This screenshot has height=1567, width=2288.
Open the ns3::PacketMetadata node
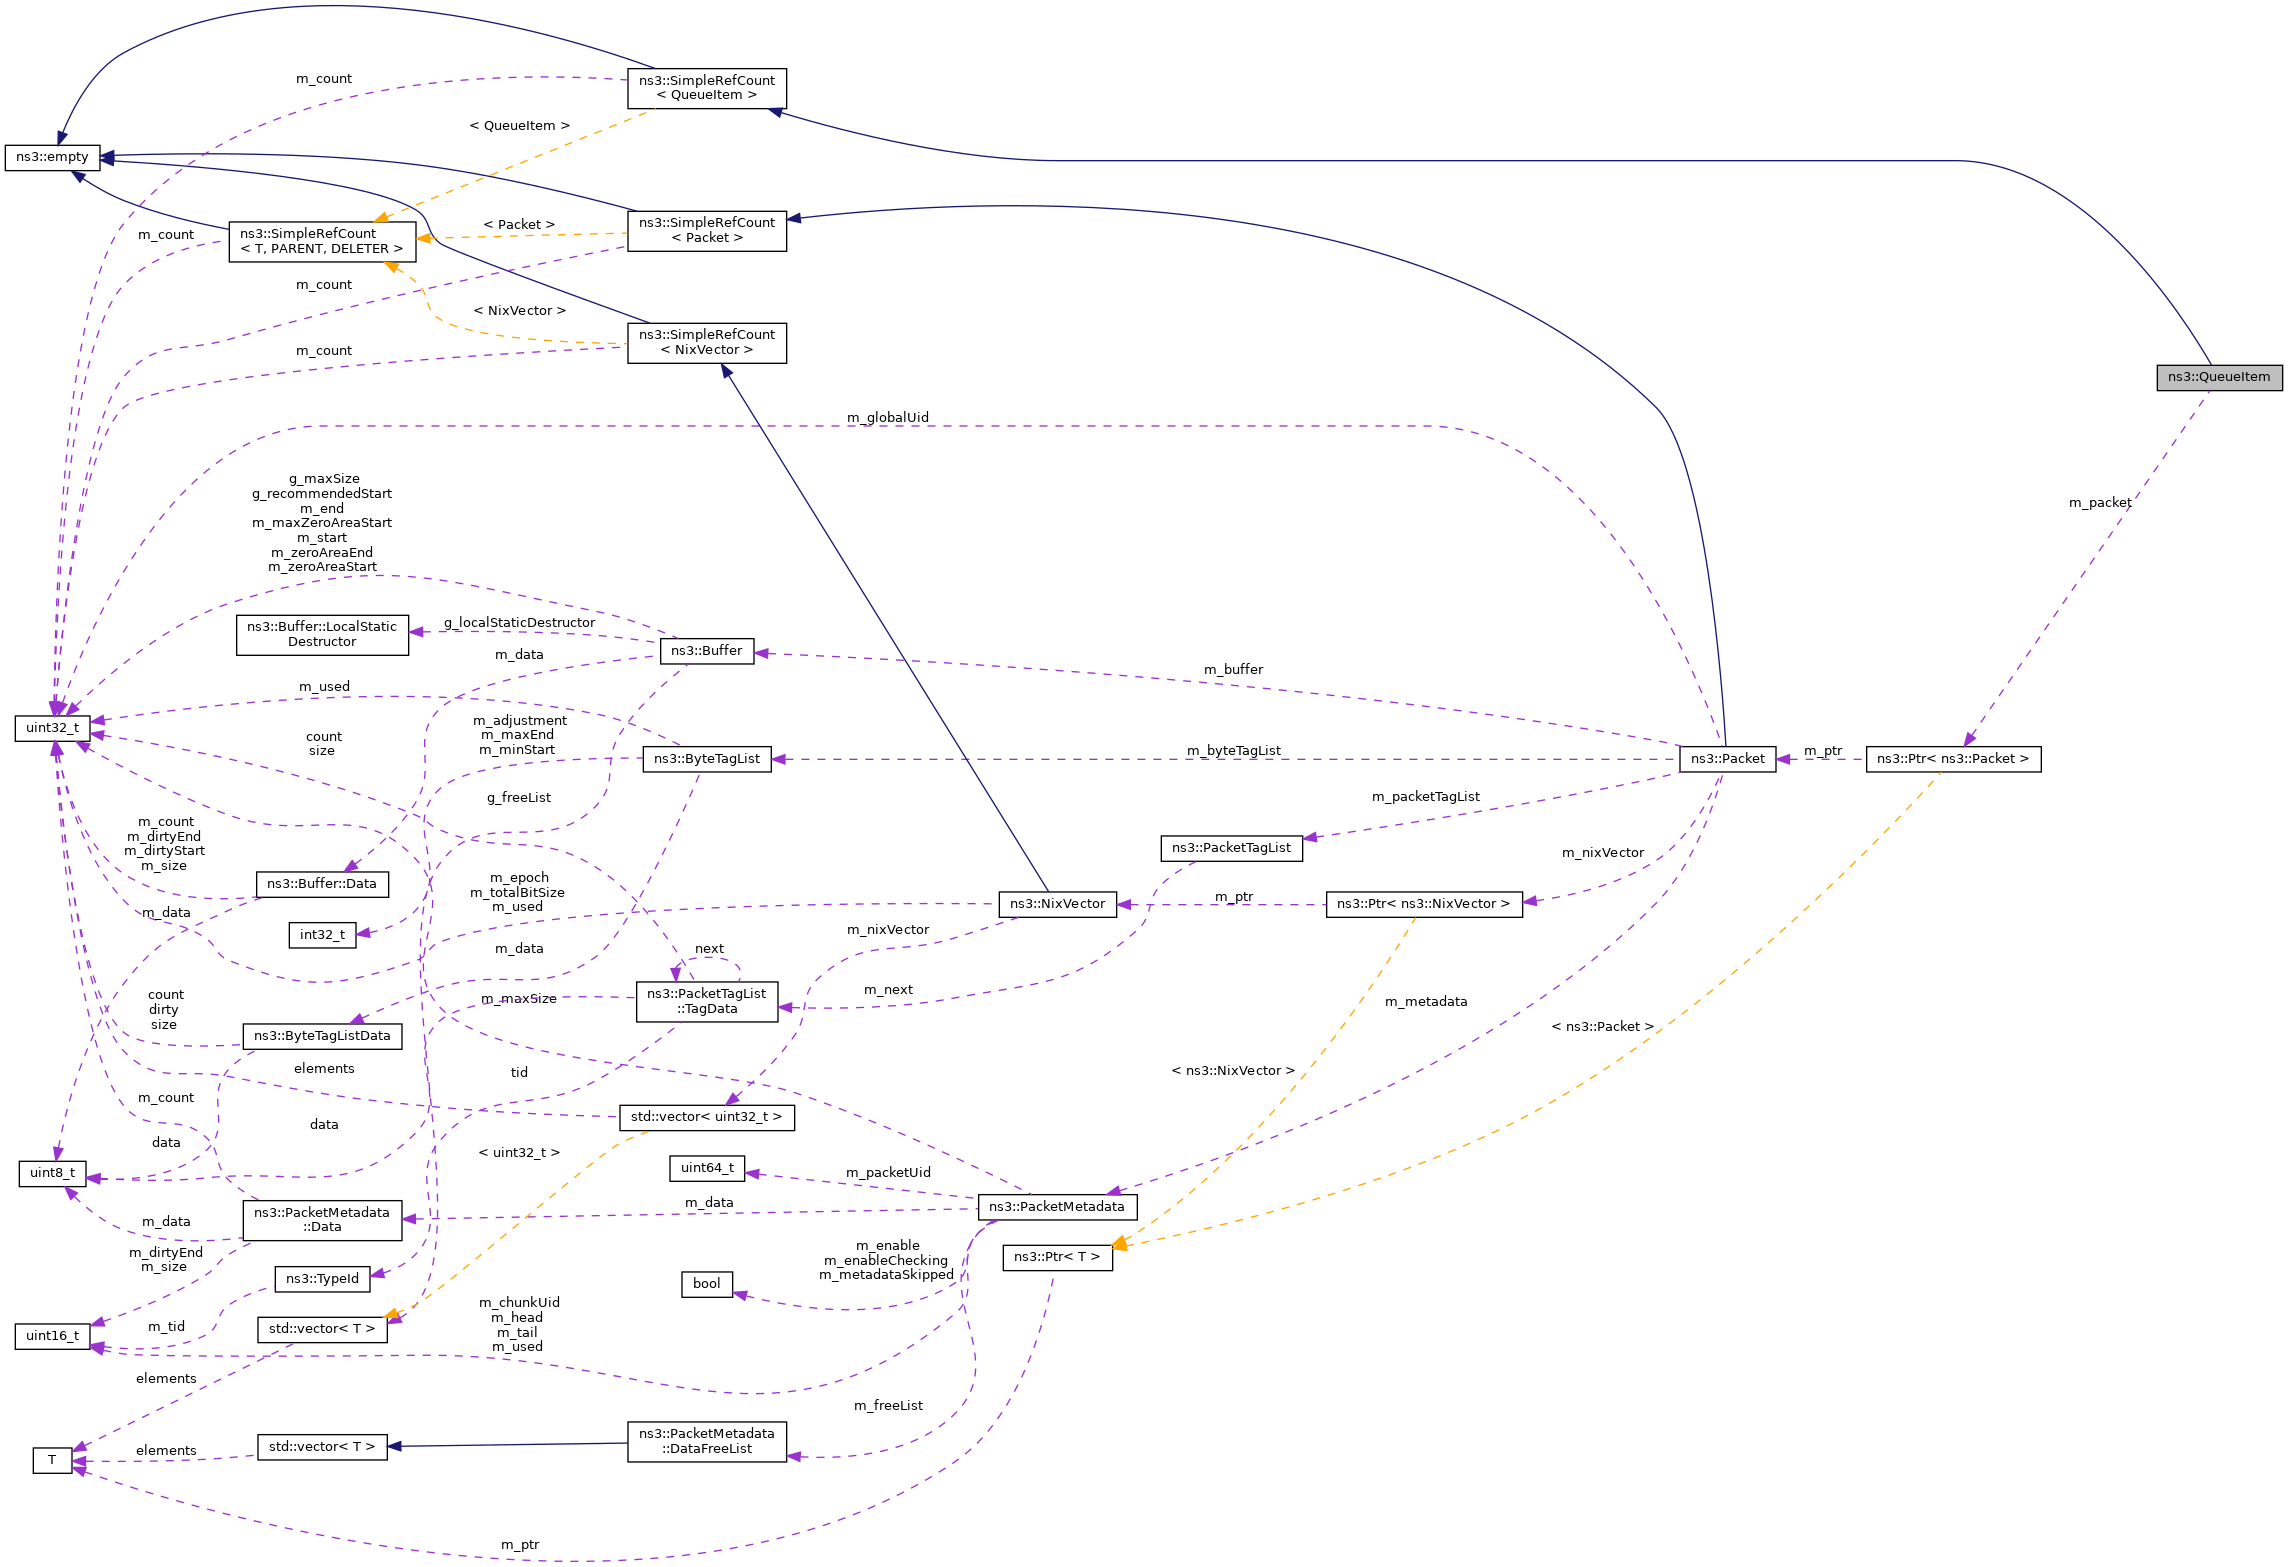point(1057,1207)
